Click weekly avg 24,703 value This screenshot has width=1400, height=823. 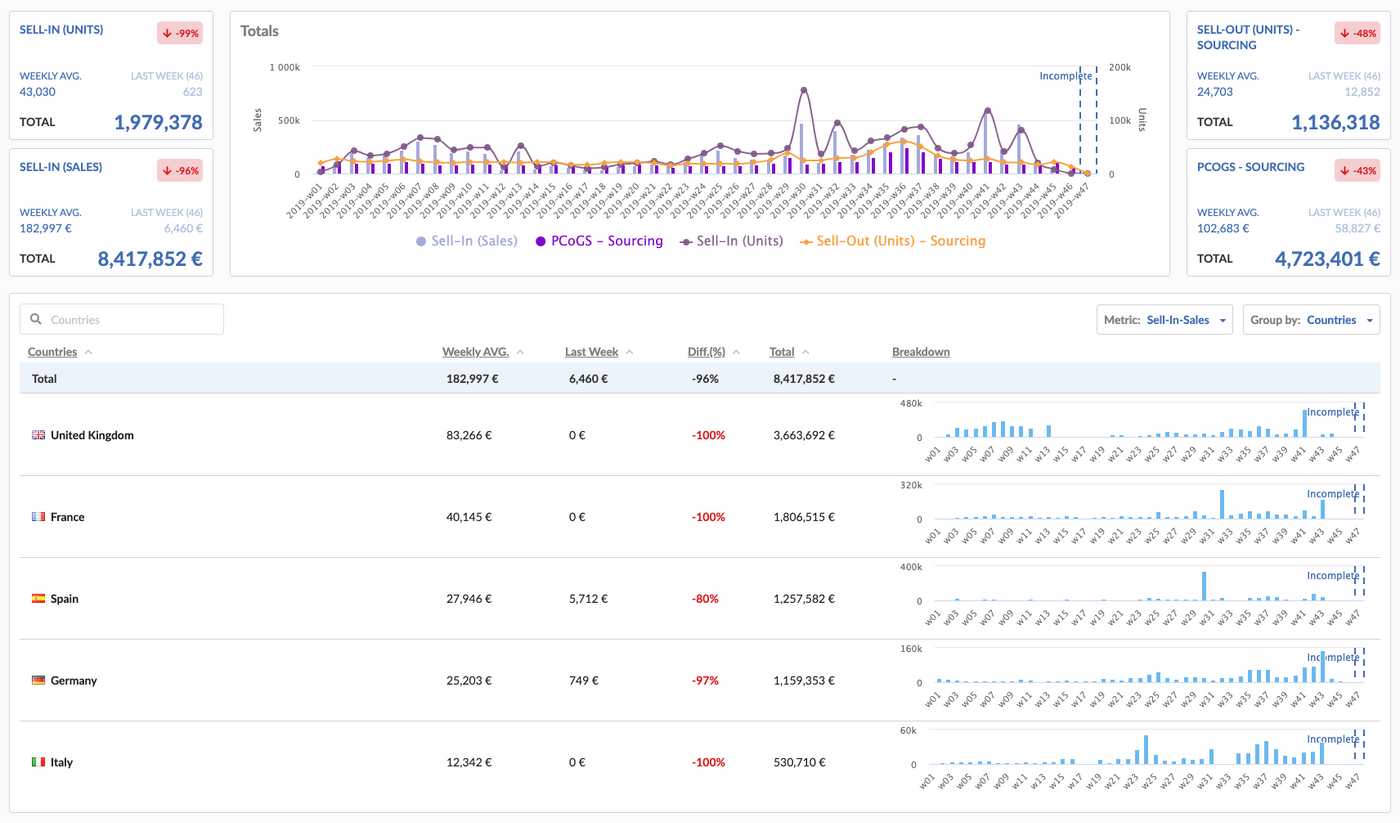1215,92
